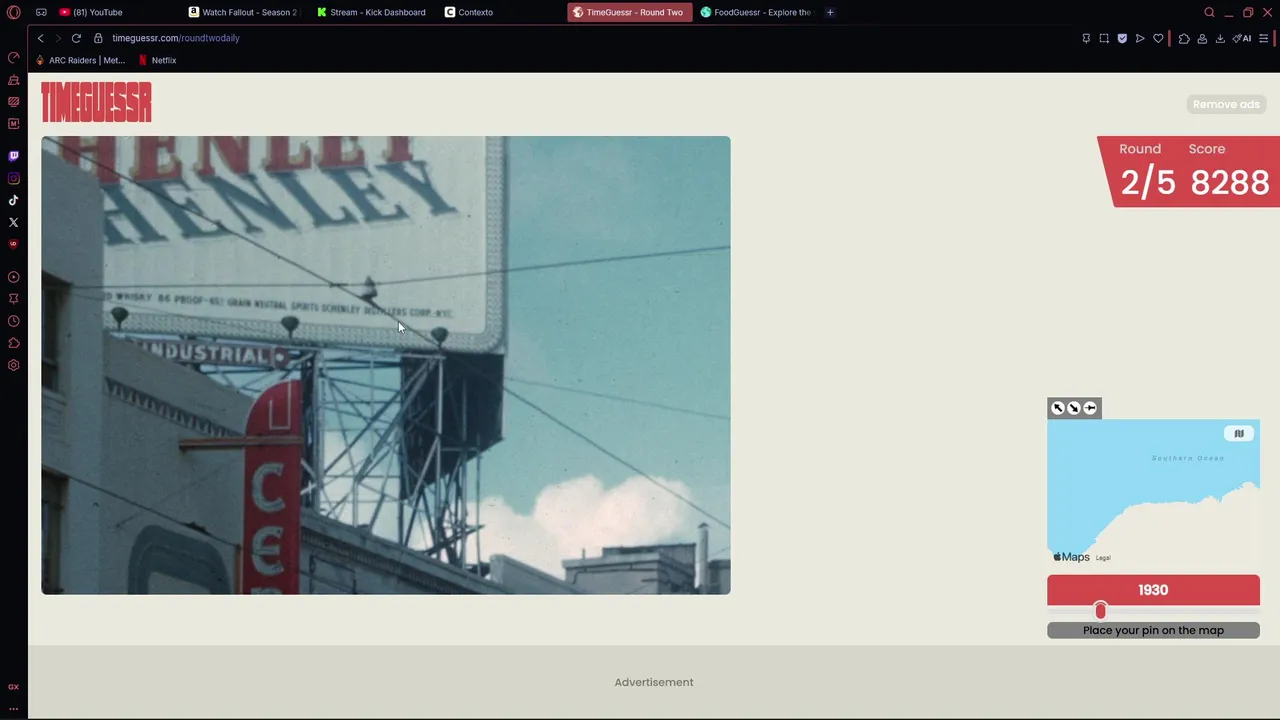
Task: Place a pin on the mini map
Action: (x=1153, y=492)
